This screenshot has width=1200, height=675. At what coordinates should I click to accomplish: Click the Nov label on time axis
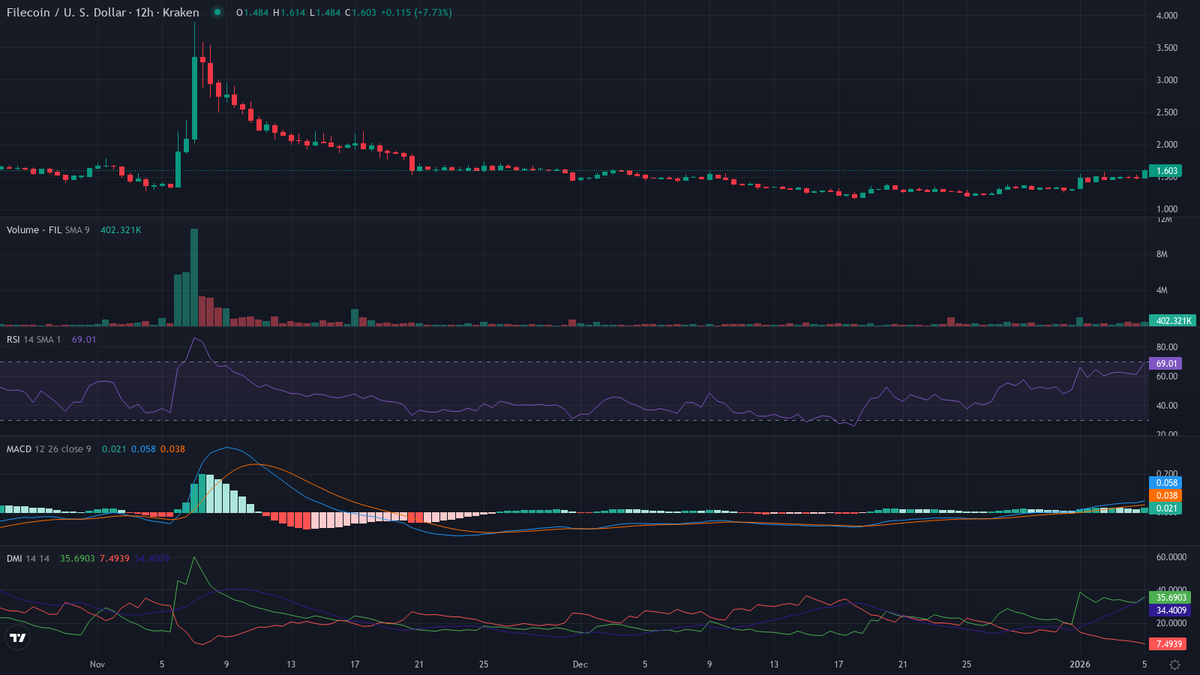pos(97,663)
